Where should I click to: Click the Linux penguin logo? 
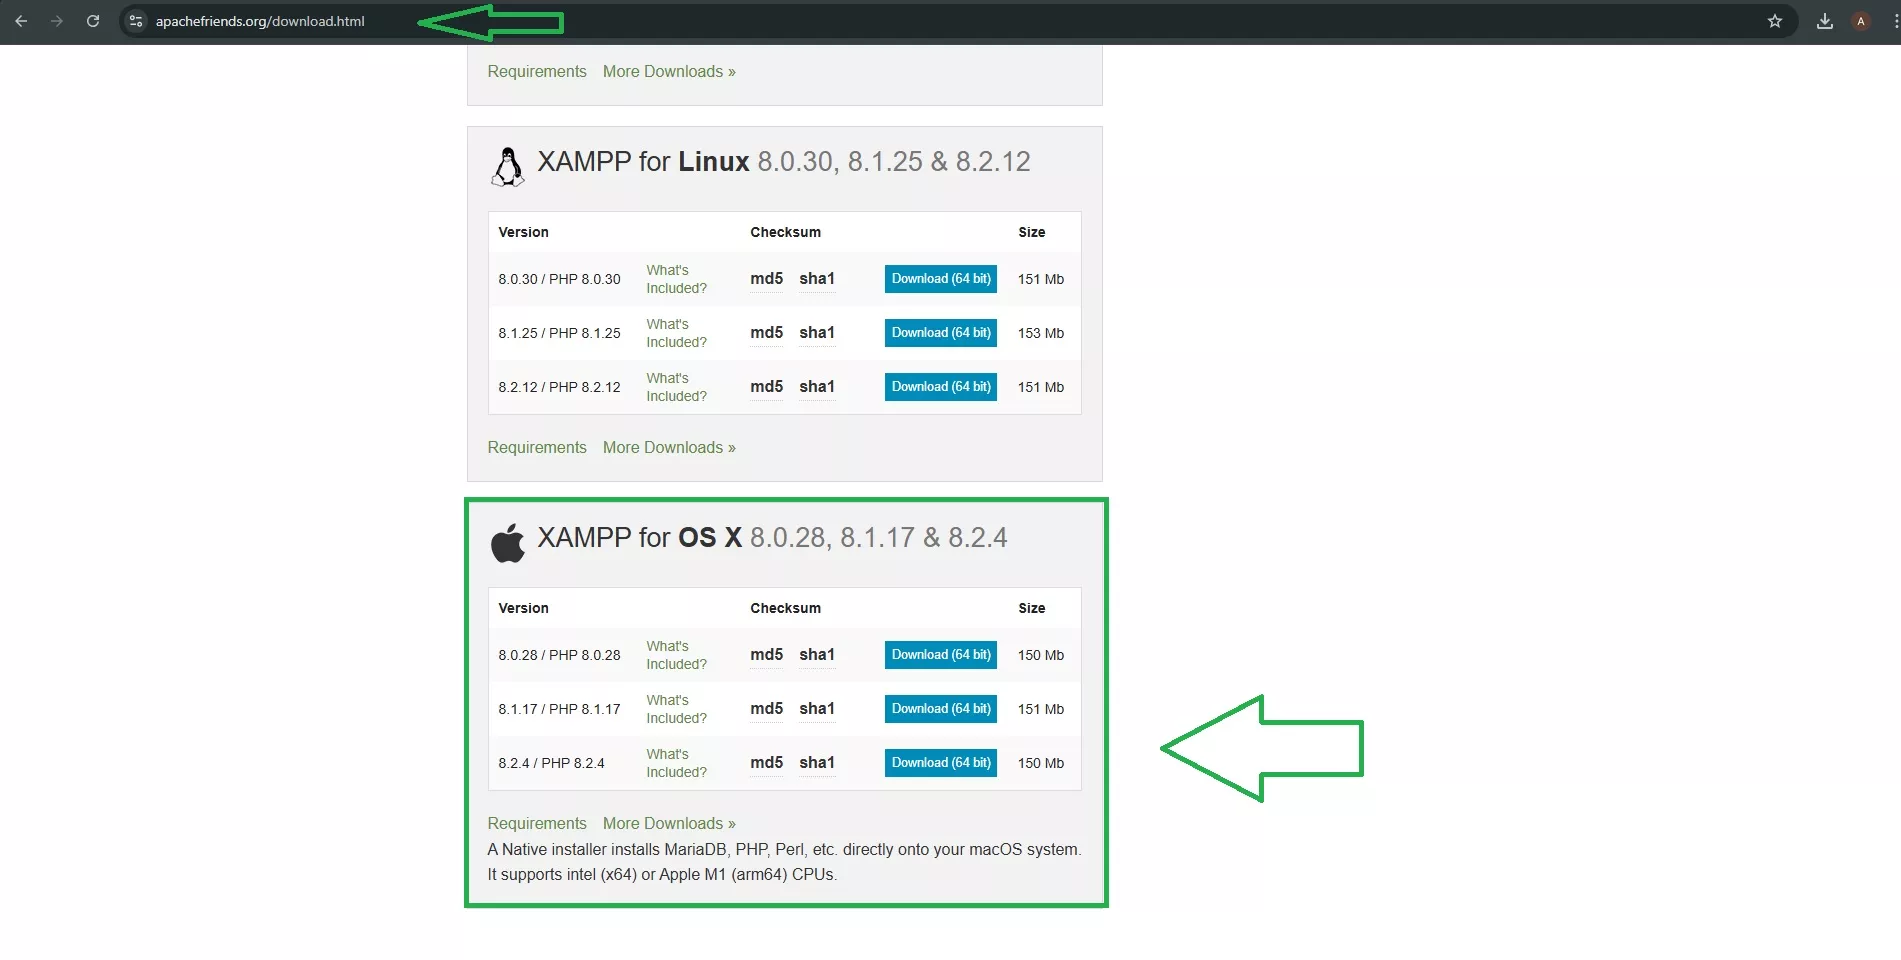(508, 166)
